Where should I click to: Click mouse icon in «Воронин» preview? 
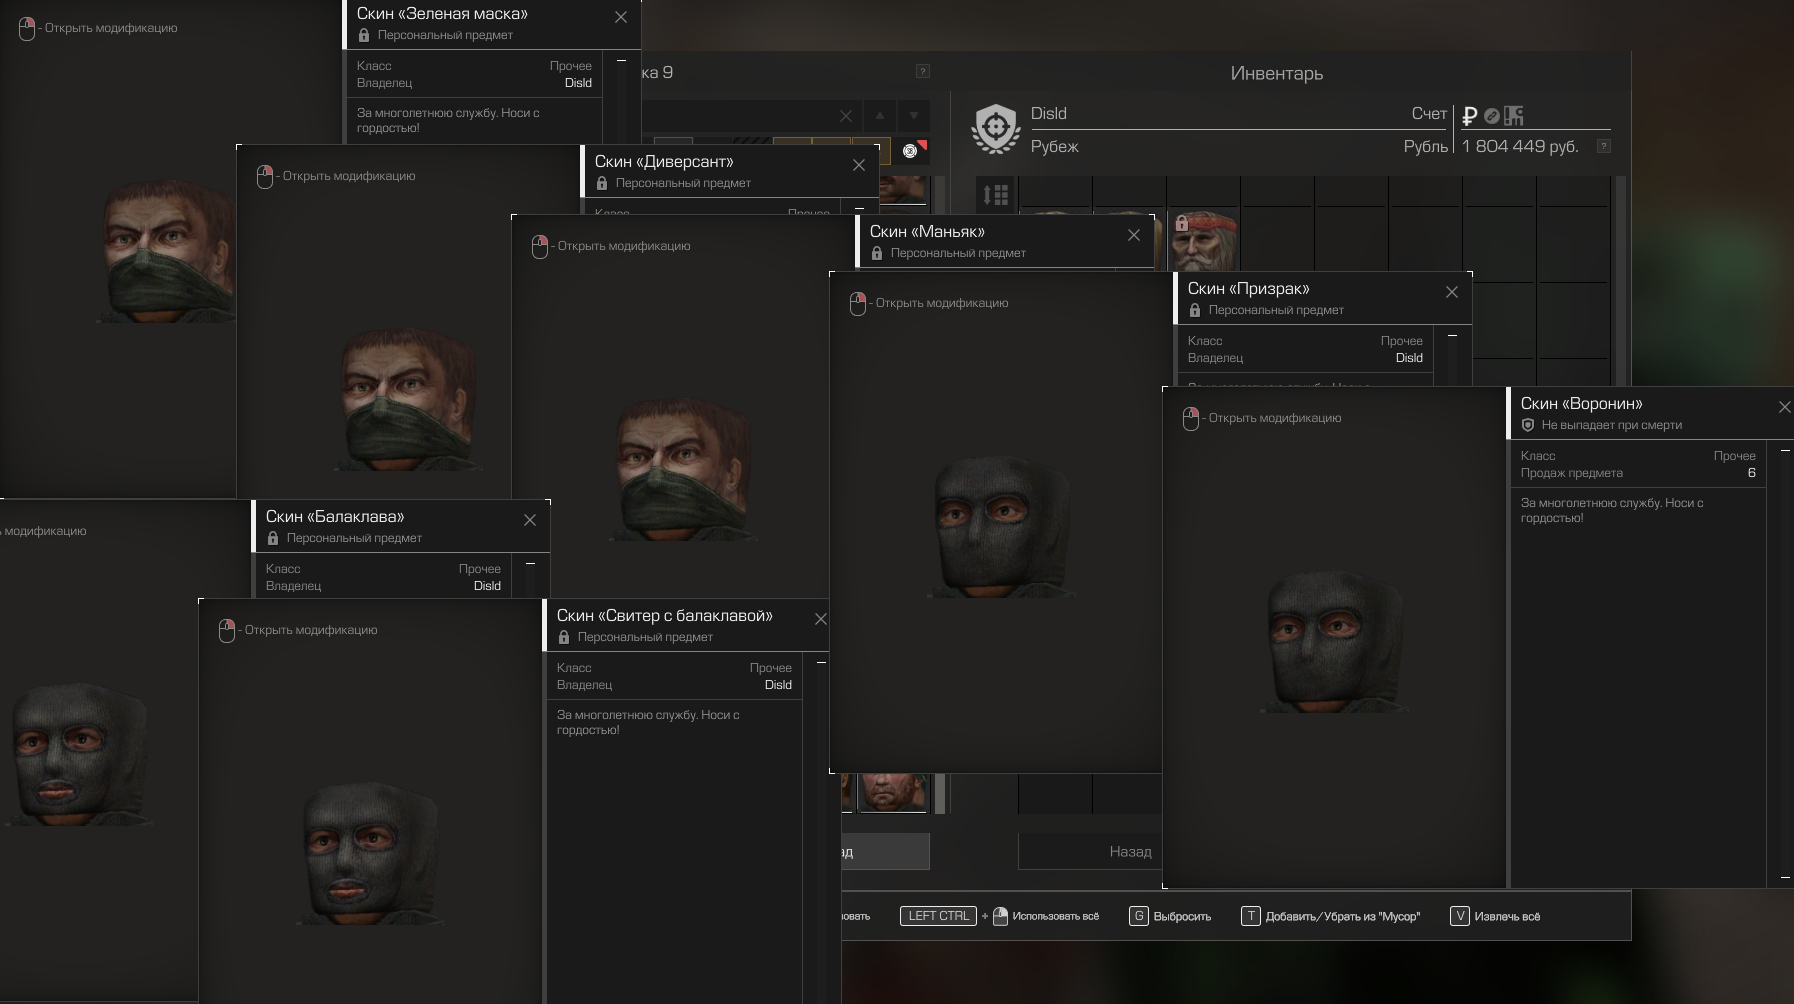click(x=1191, y=419)
